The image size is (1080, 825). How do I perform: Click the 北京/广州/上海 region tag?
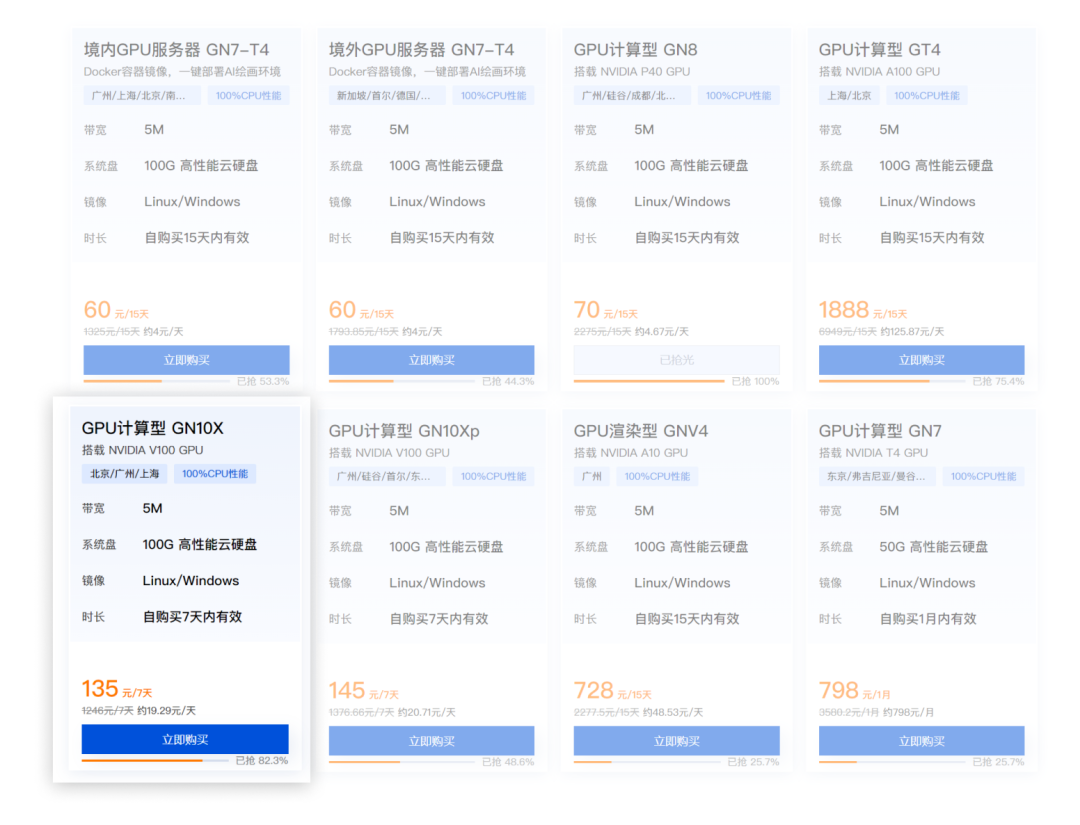[x=125, y=474]
